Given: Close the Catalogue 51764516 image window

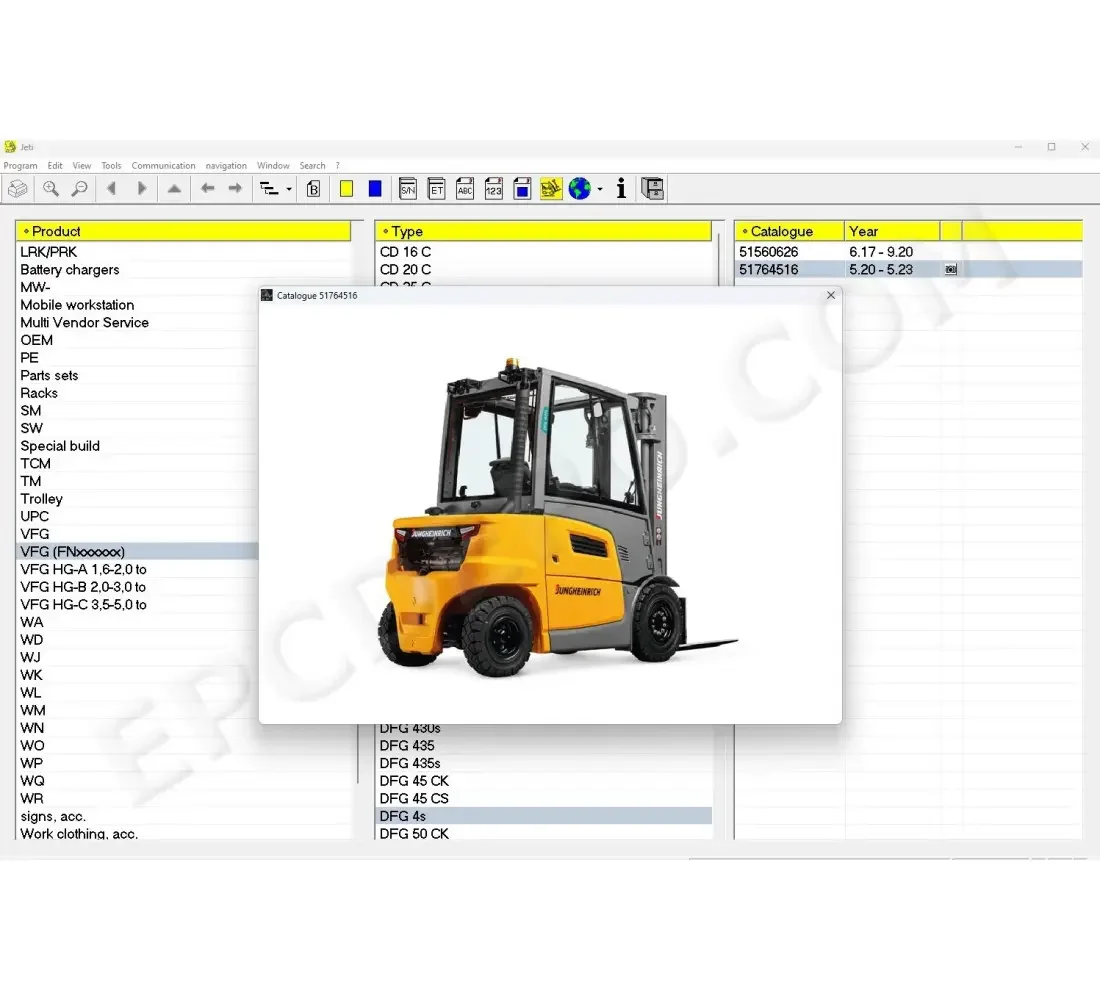Looking at the screenshot, I should click(831, 295).
